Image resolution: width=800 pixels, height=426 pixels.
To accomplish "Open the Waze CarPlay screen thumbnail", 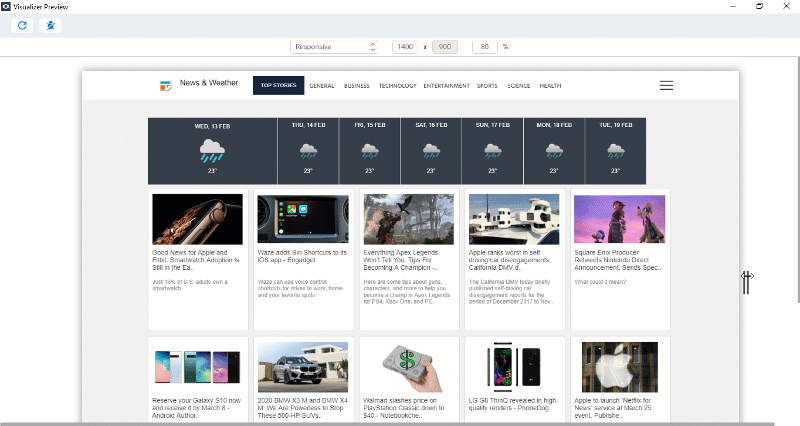I will 303,219.
